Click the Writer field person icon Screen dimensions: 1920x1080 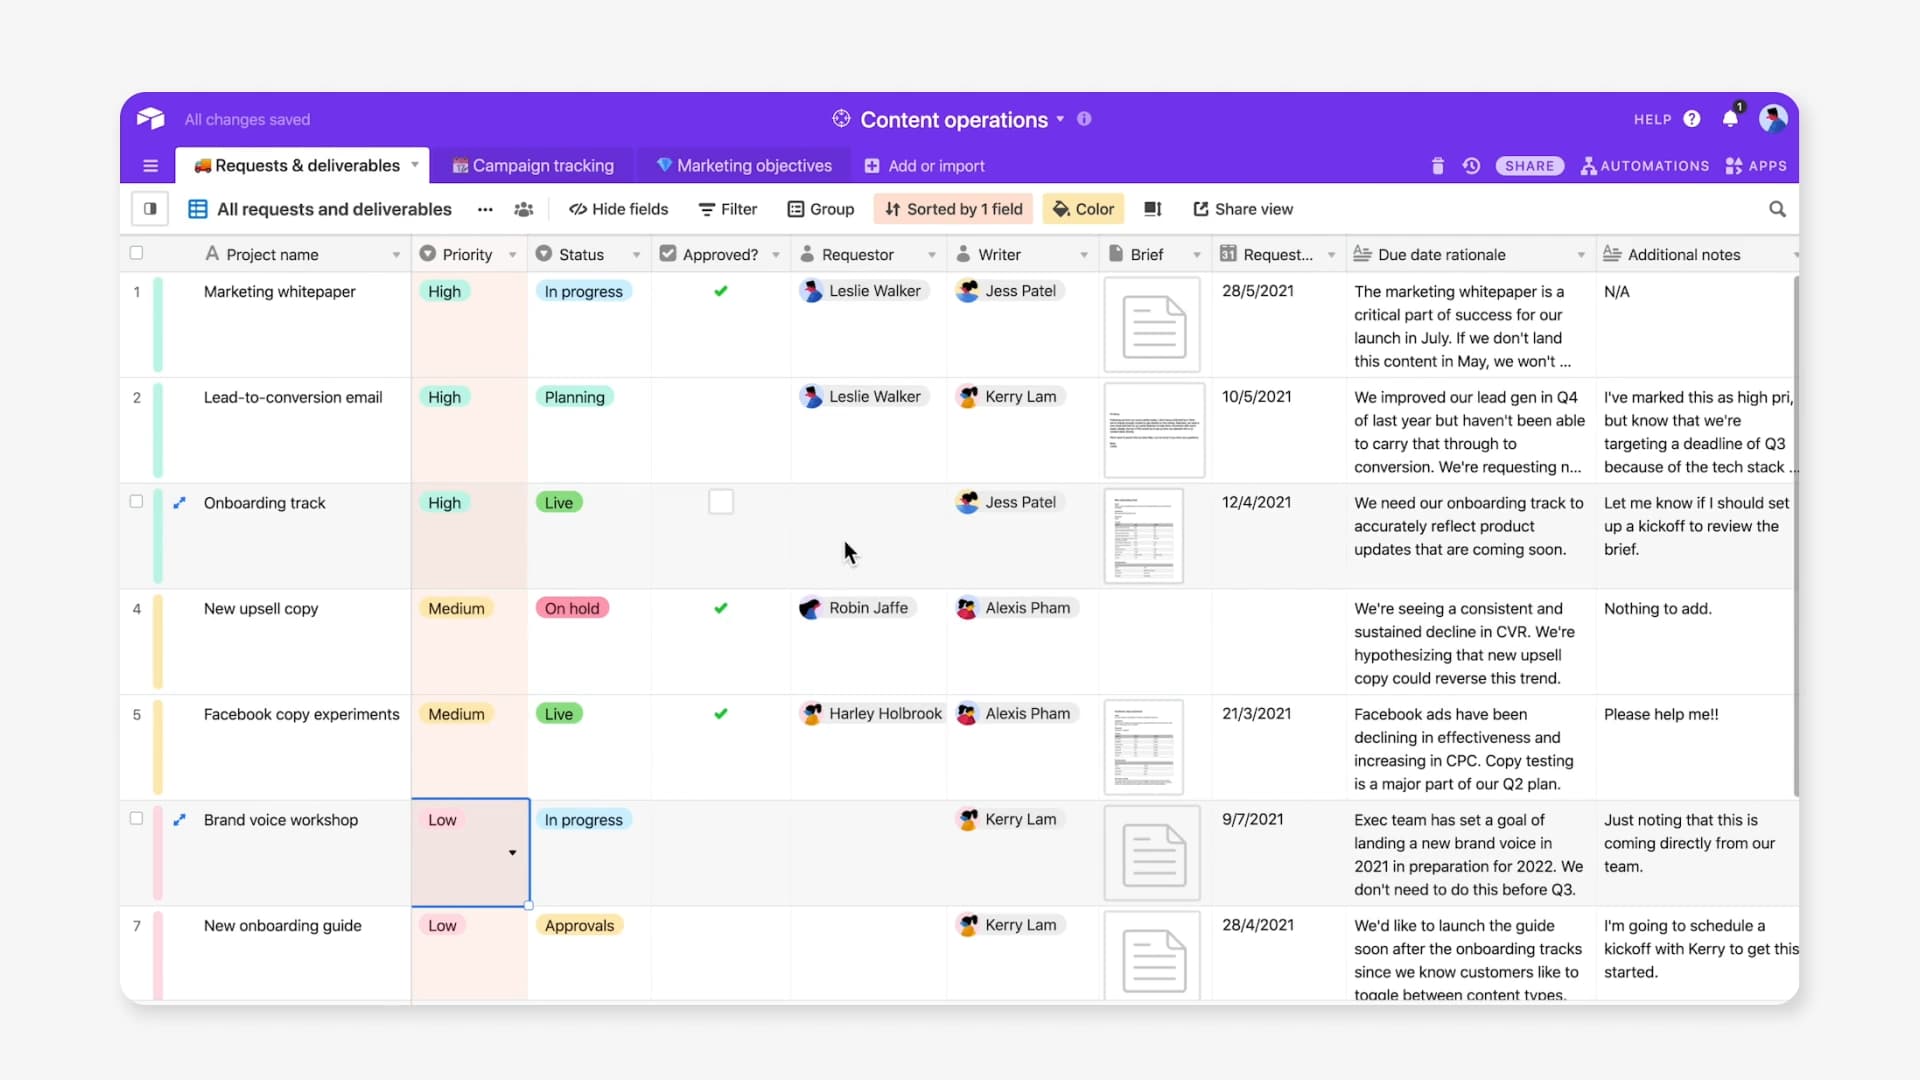pos(963,254)
